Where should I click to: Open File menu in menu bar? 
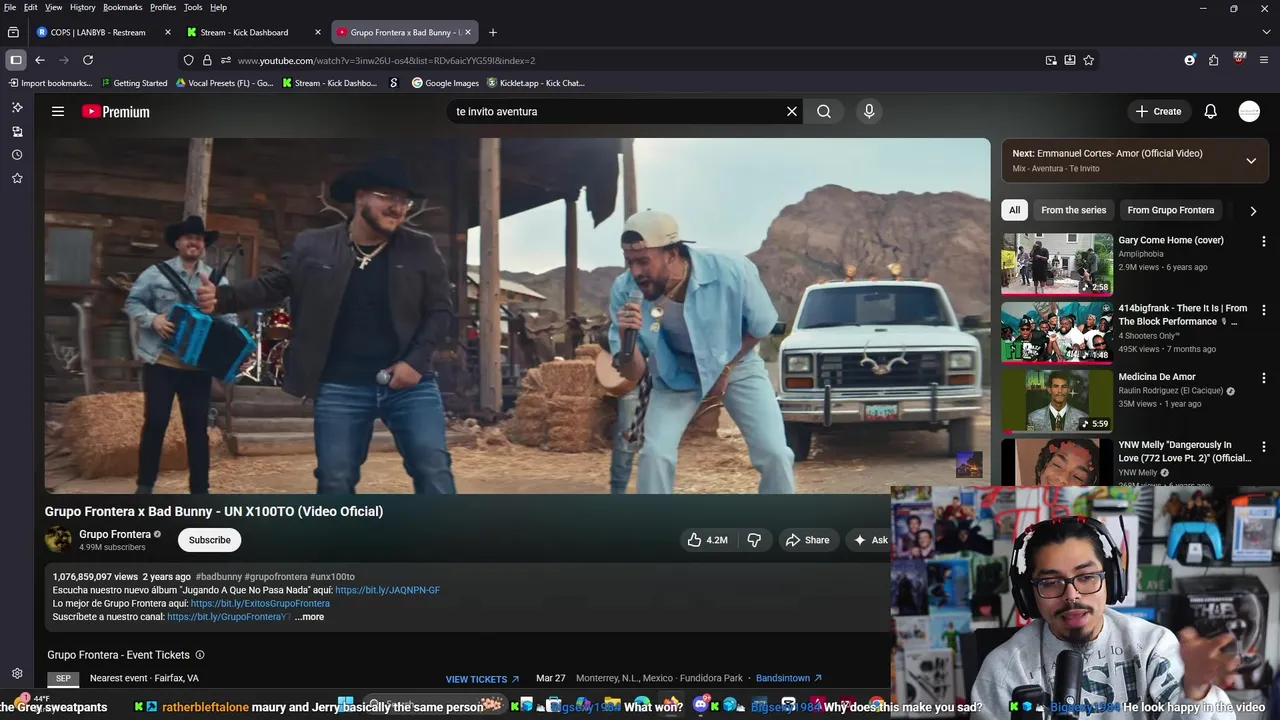(9, 7)
